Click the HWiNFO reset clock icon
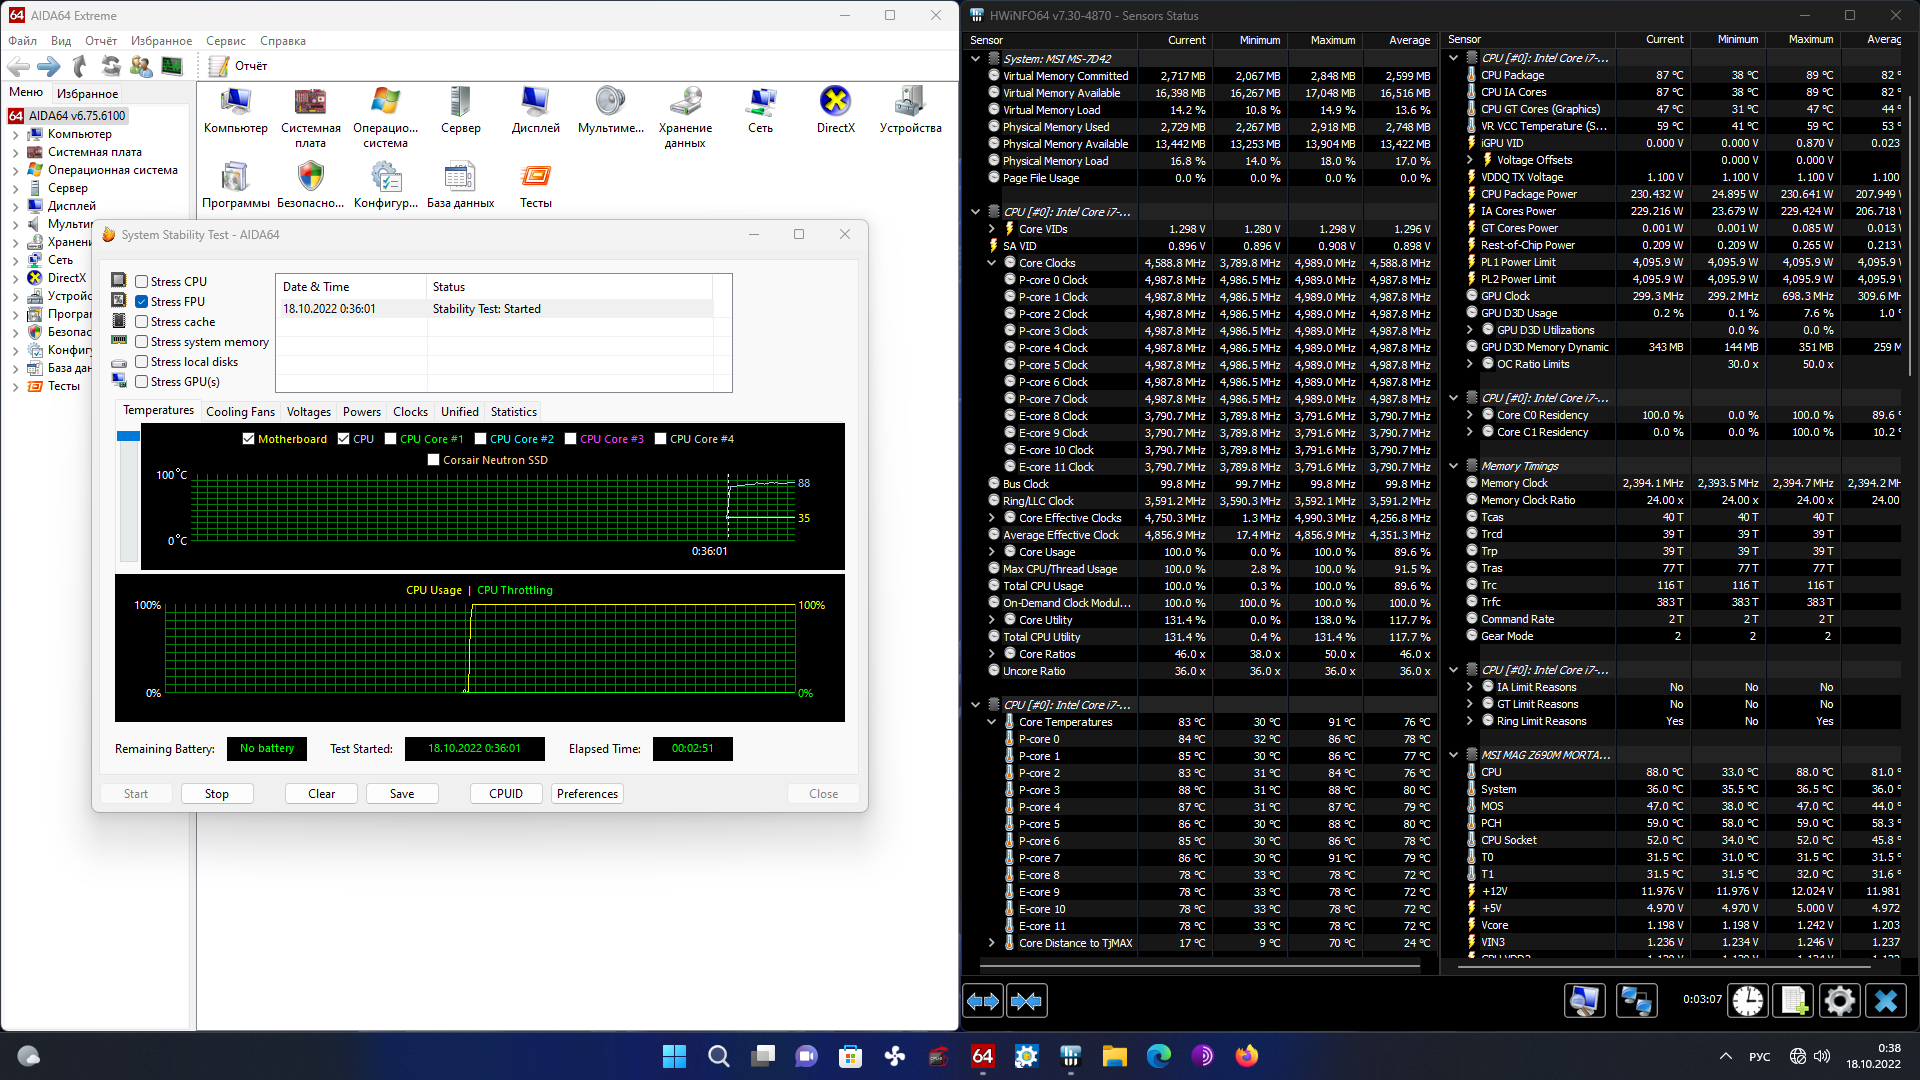1920x1080 pixels. pos(1748,1001)
